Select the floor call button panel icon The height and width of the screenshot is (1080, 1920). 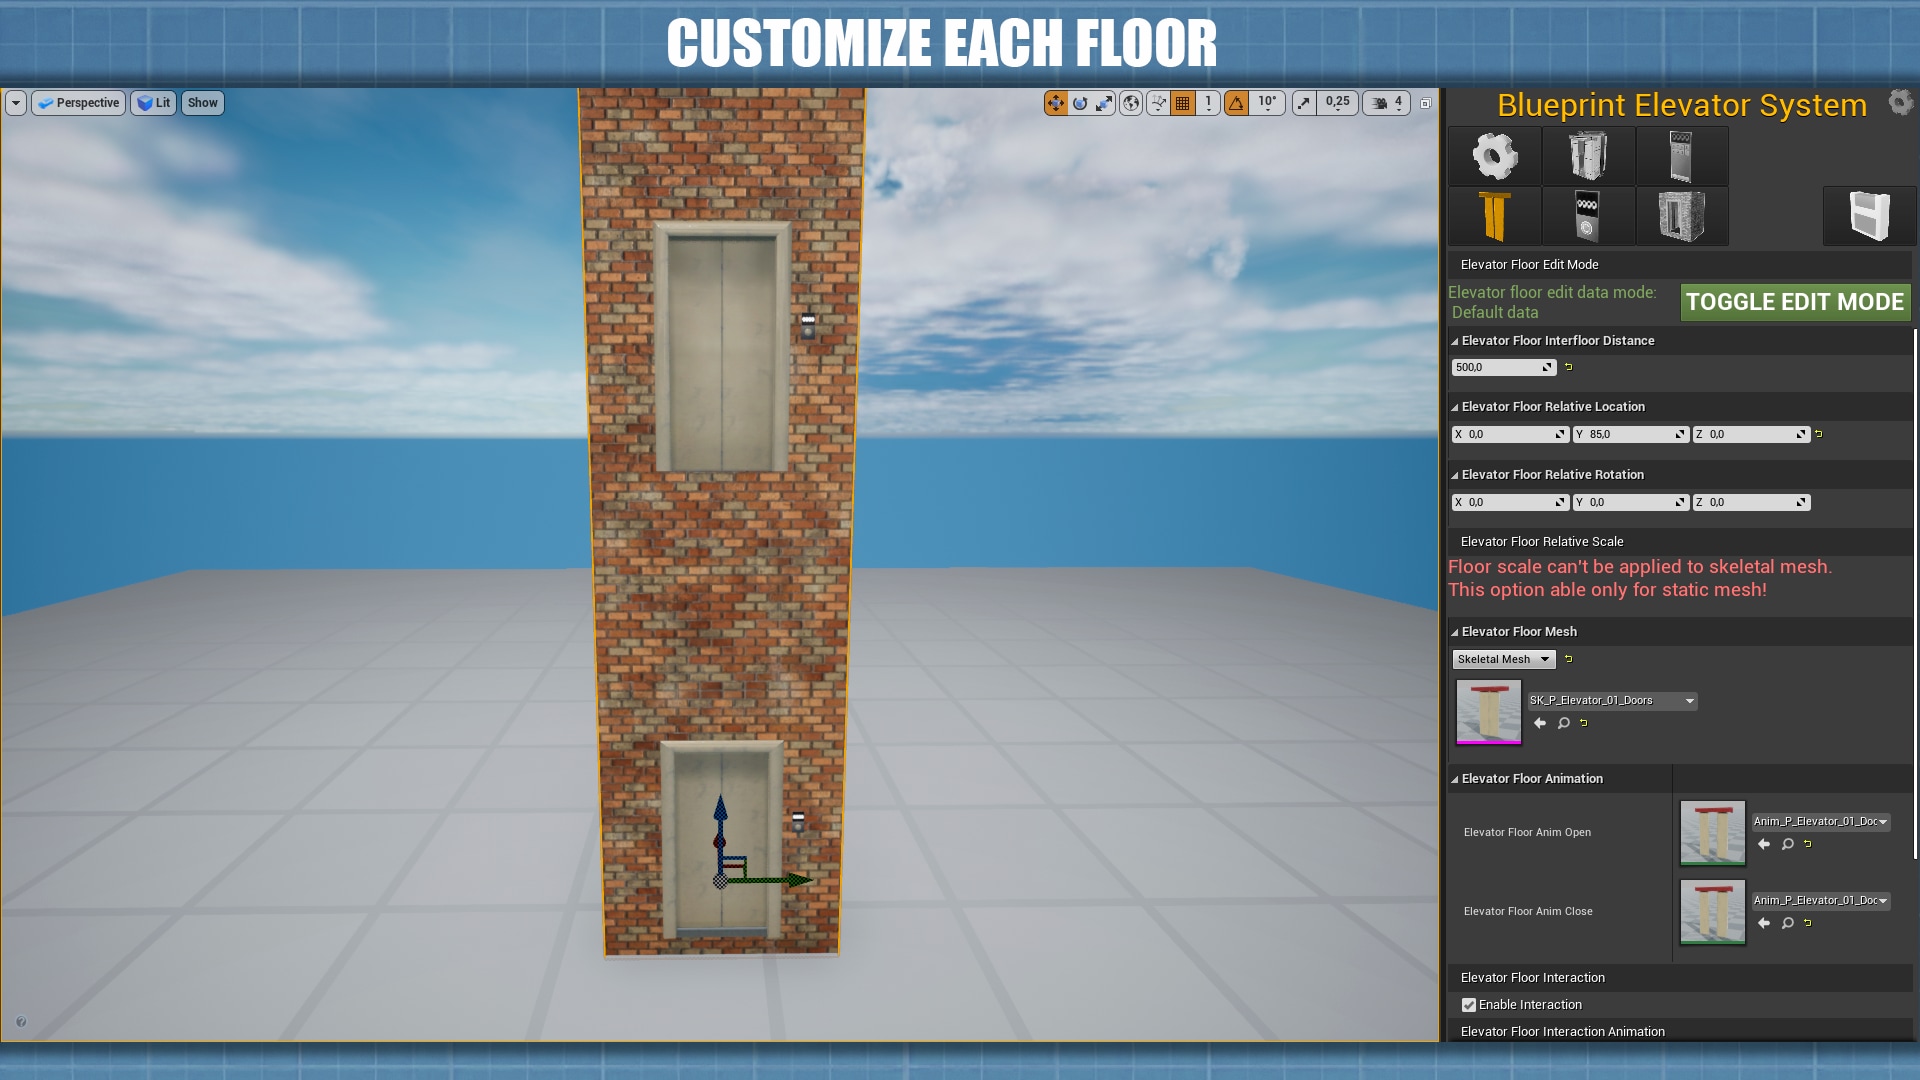point(1588,216)
